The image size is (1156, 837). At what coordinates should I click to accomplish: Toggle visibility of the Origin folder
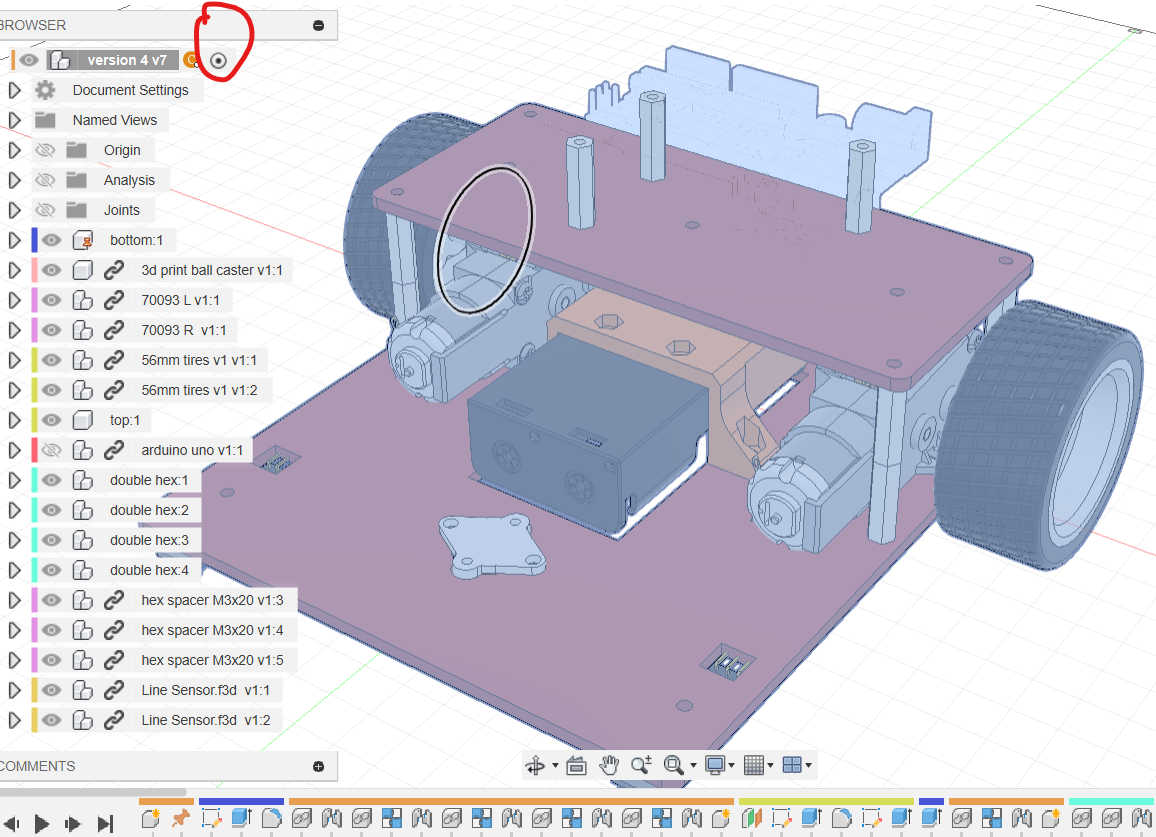(x=44, y=150)
